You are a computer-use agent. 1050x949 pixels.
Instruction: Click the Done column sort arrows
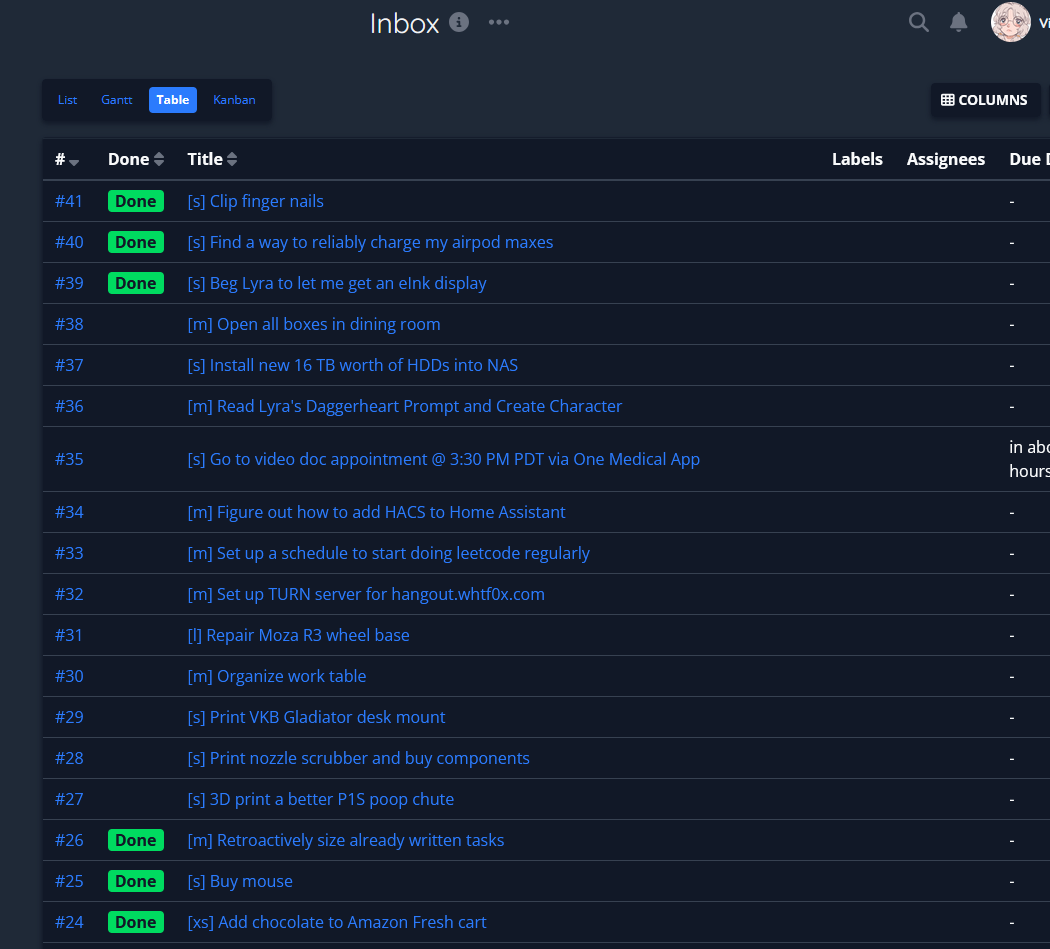point(159,159)
